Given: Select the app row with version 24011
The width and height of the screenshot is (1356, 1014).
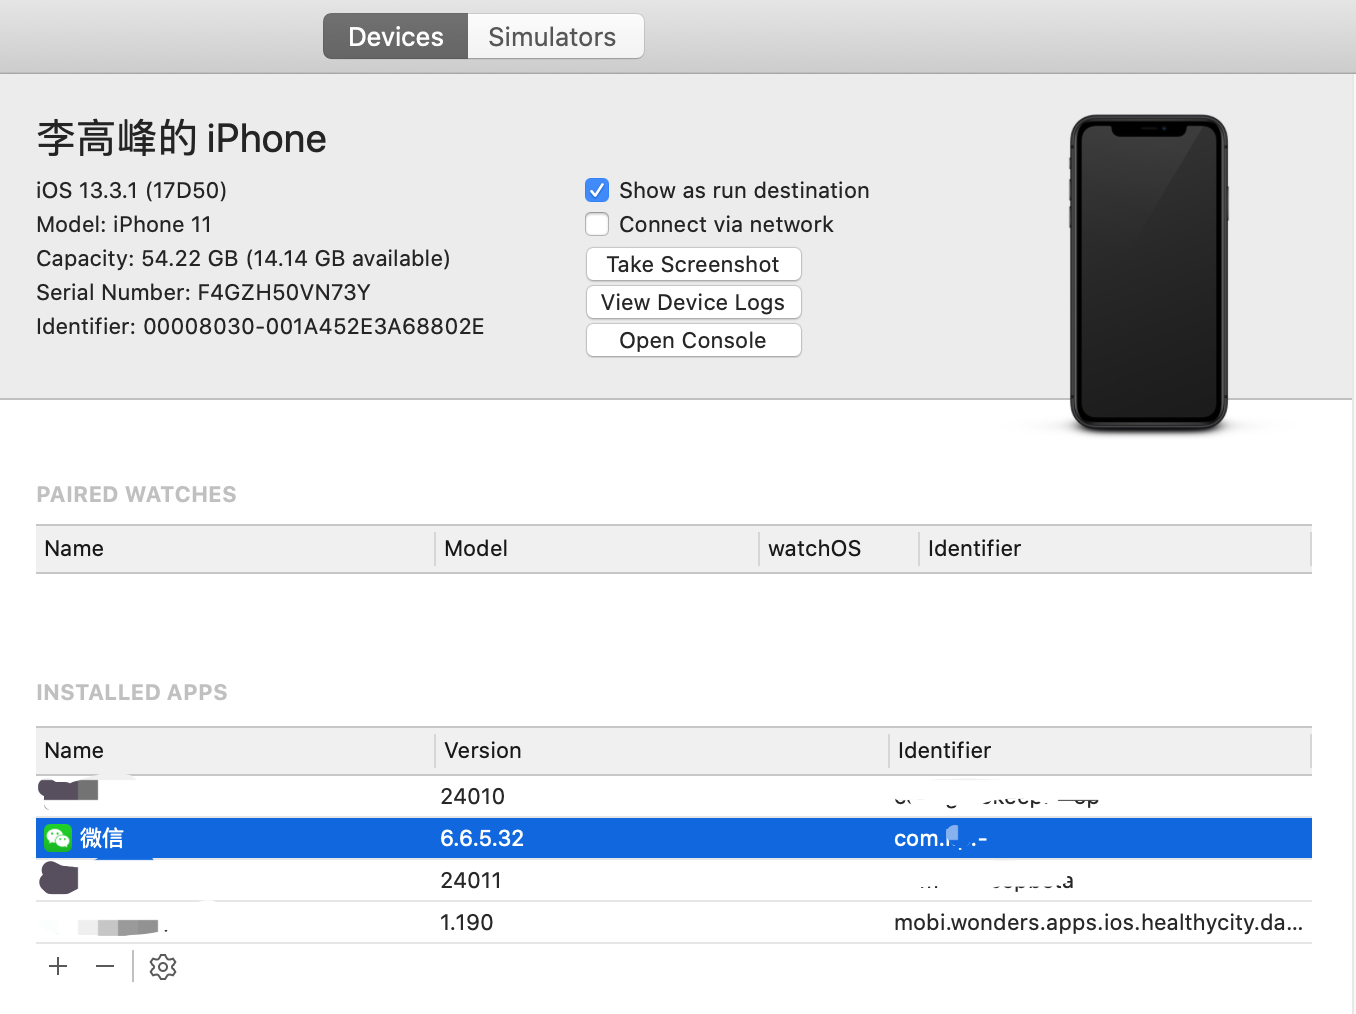Looking at the screenshot, I should [674, 880].
